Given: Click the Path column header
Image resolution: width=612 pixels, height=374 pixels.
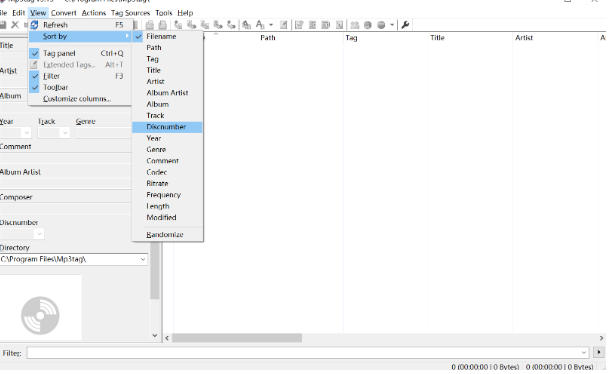Looking at the screenshot, I should pyautogui.click(x=268, y=38).
